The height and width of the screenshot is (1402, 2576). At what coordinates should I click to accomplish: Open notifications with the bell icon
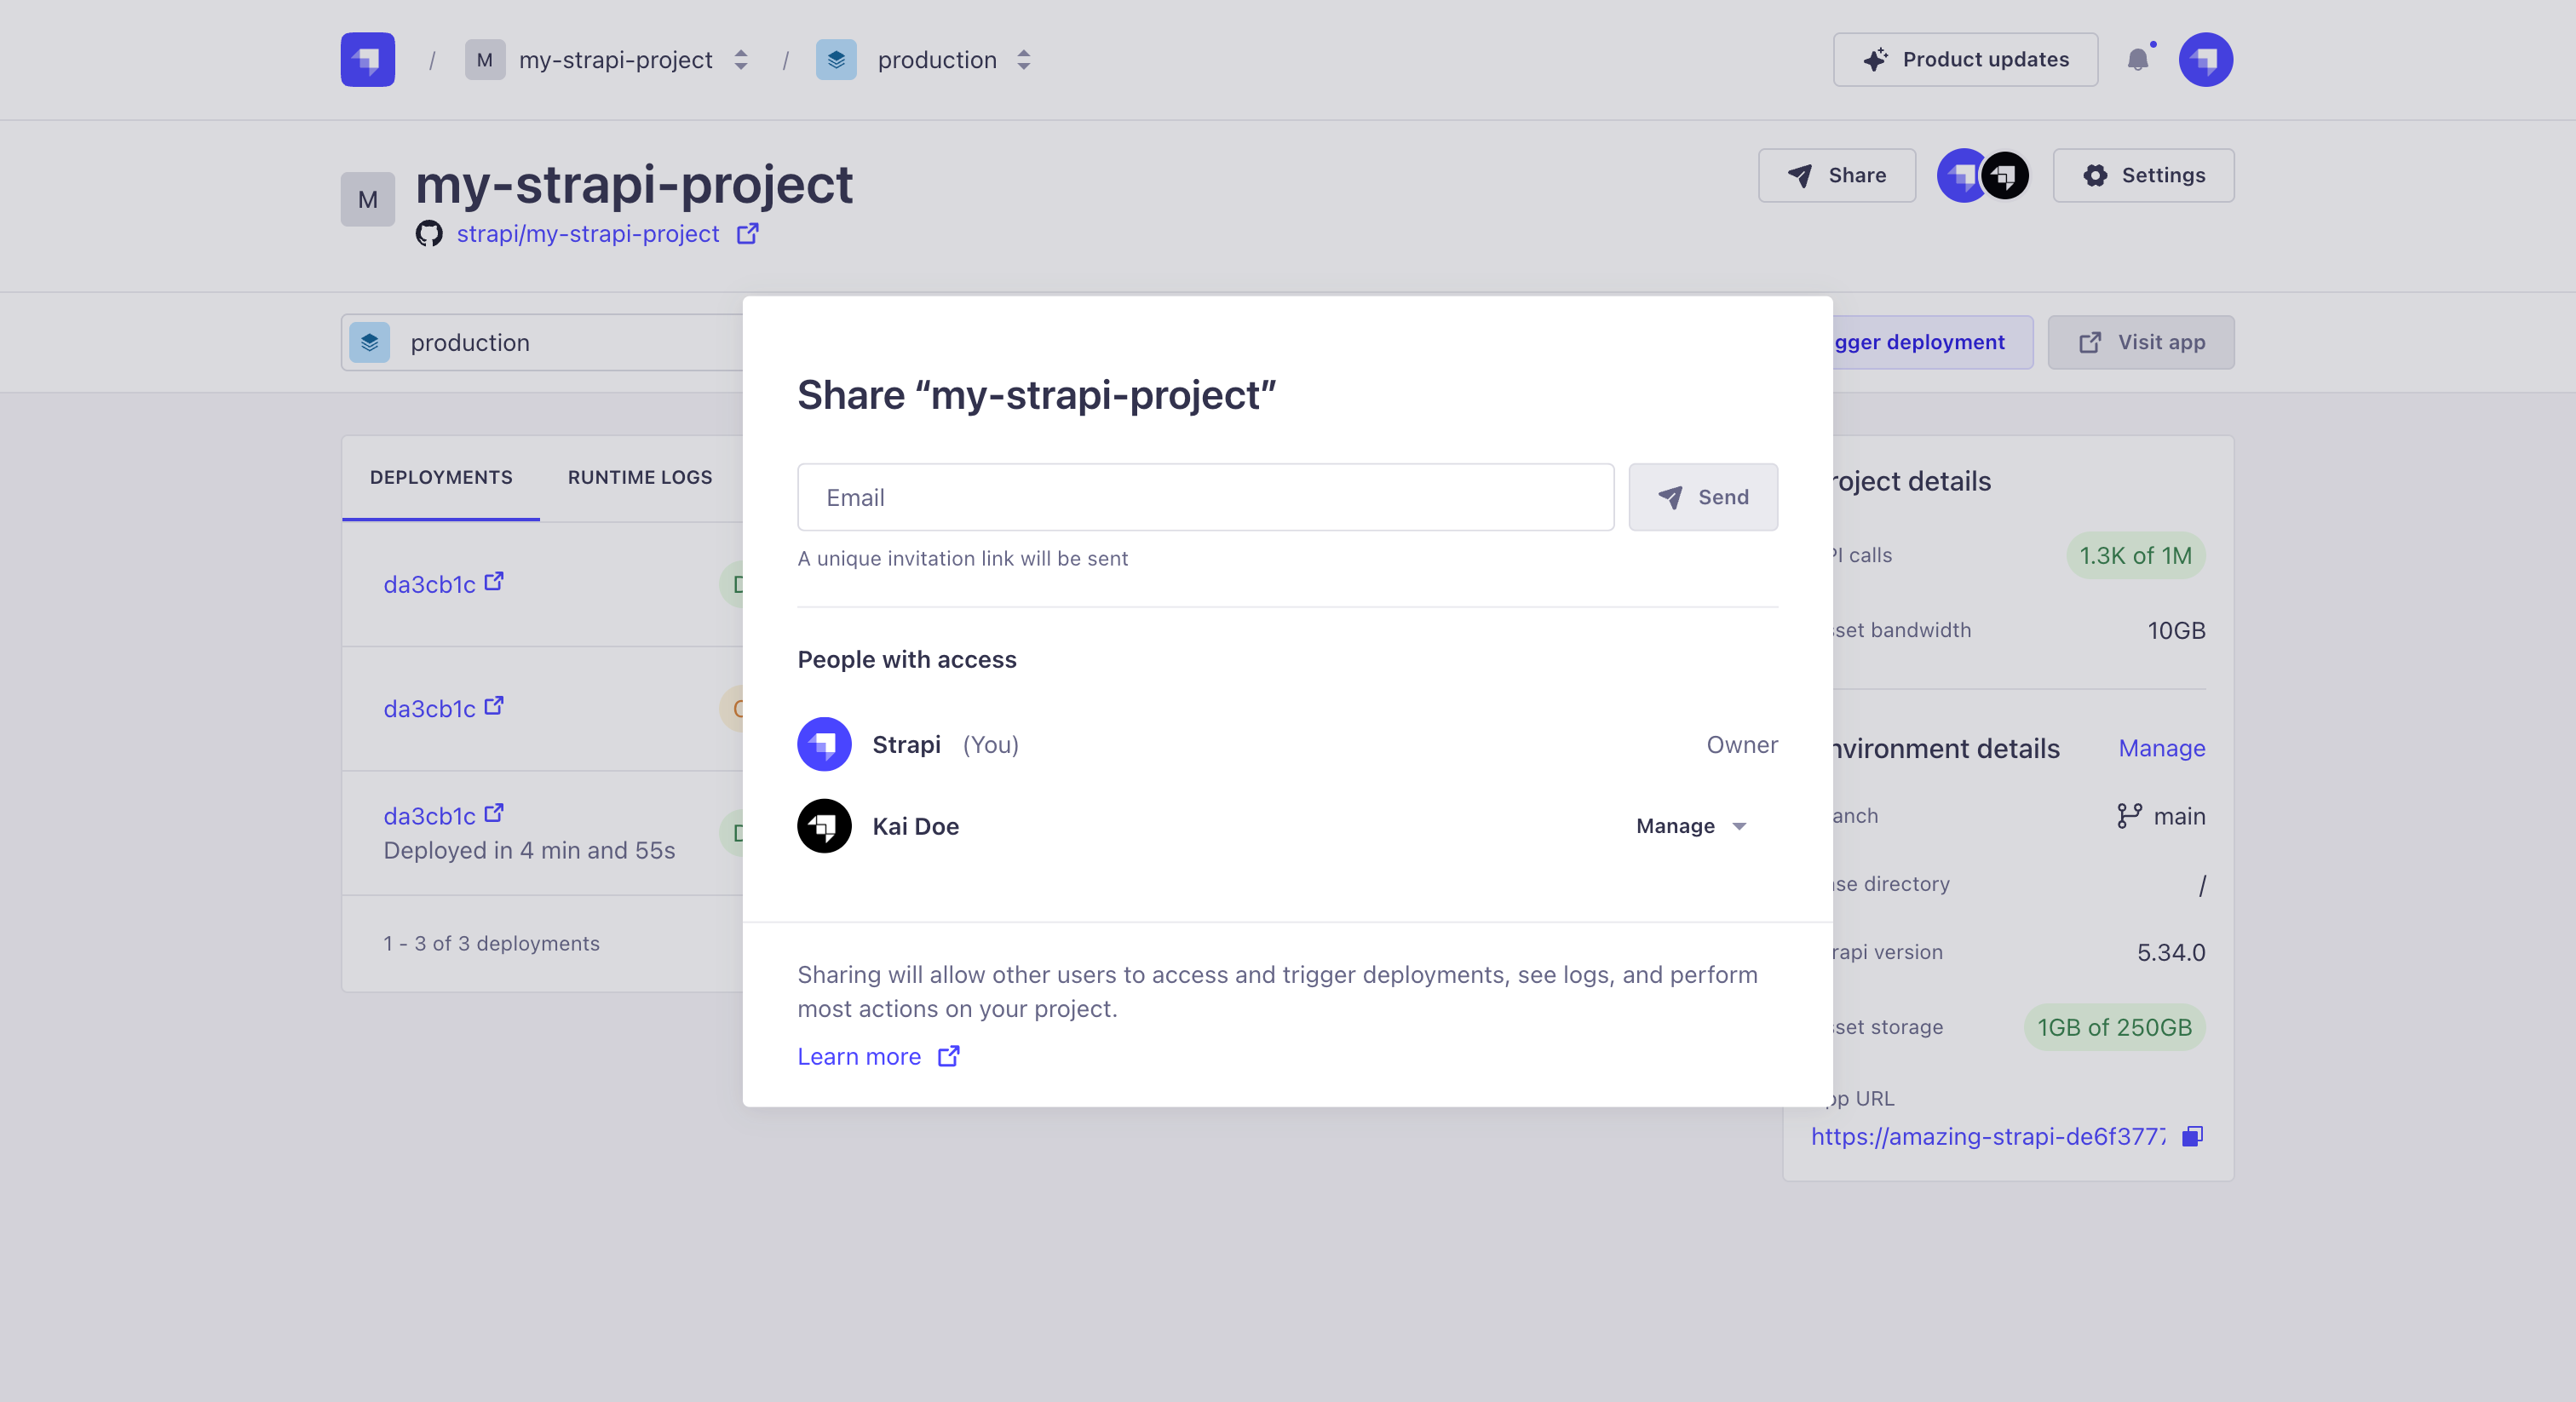point(2140,59)
